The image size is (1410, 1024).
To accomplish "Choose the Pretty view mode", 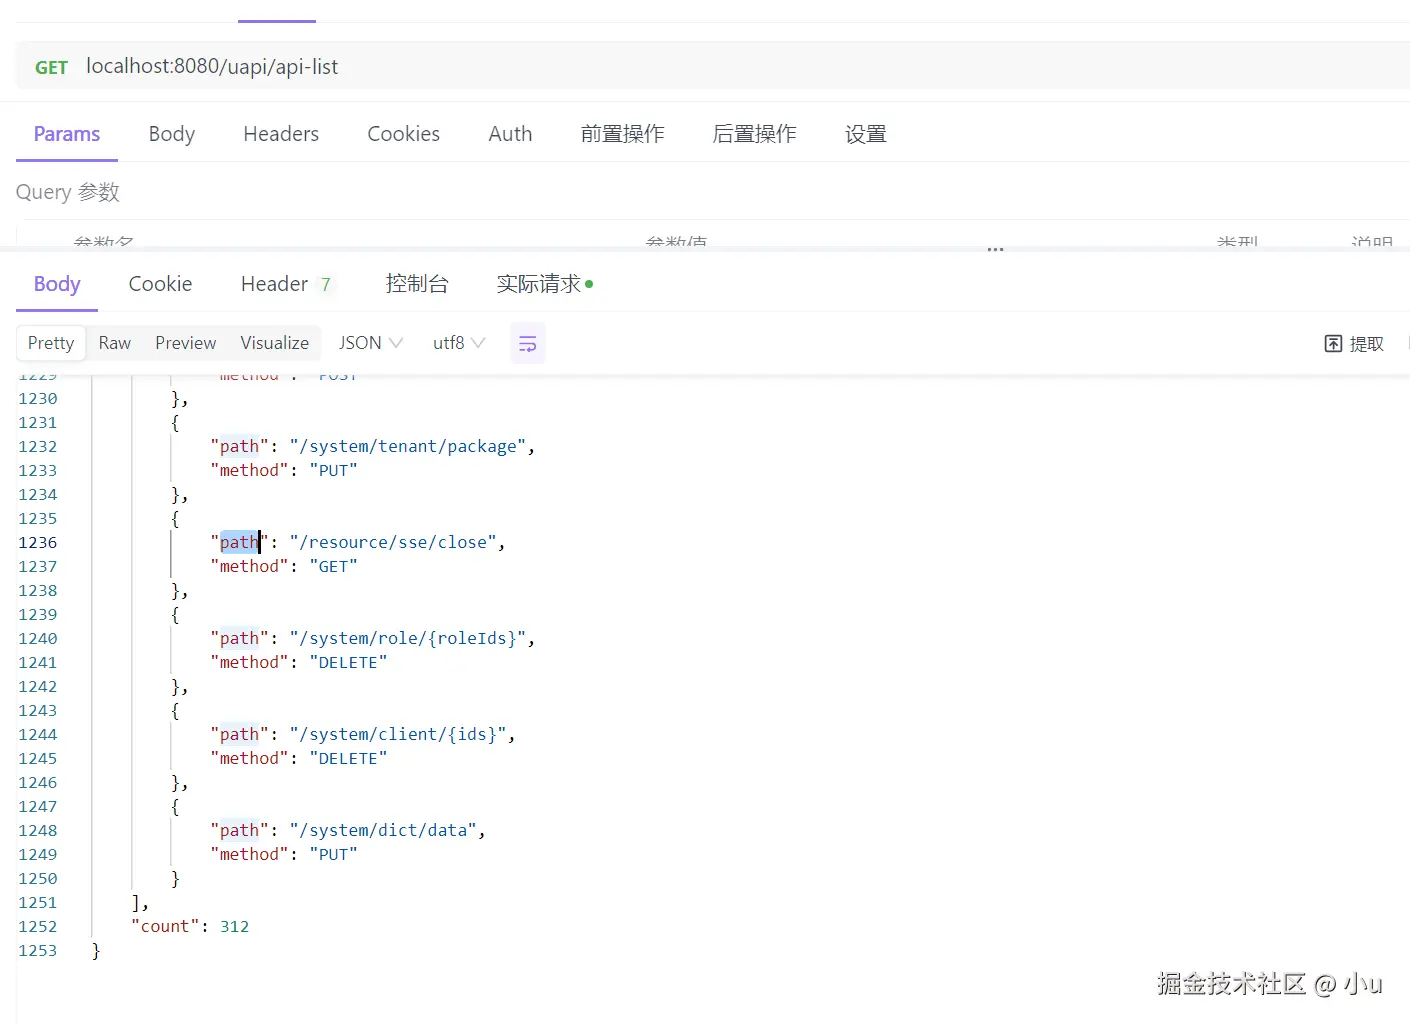I will click(51, 343).
